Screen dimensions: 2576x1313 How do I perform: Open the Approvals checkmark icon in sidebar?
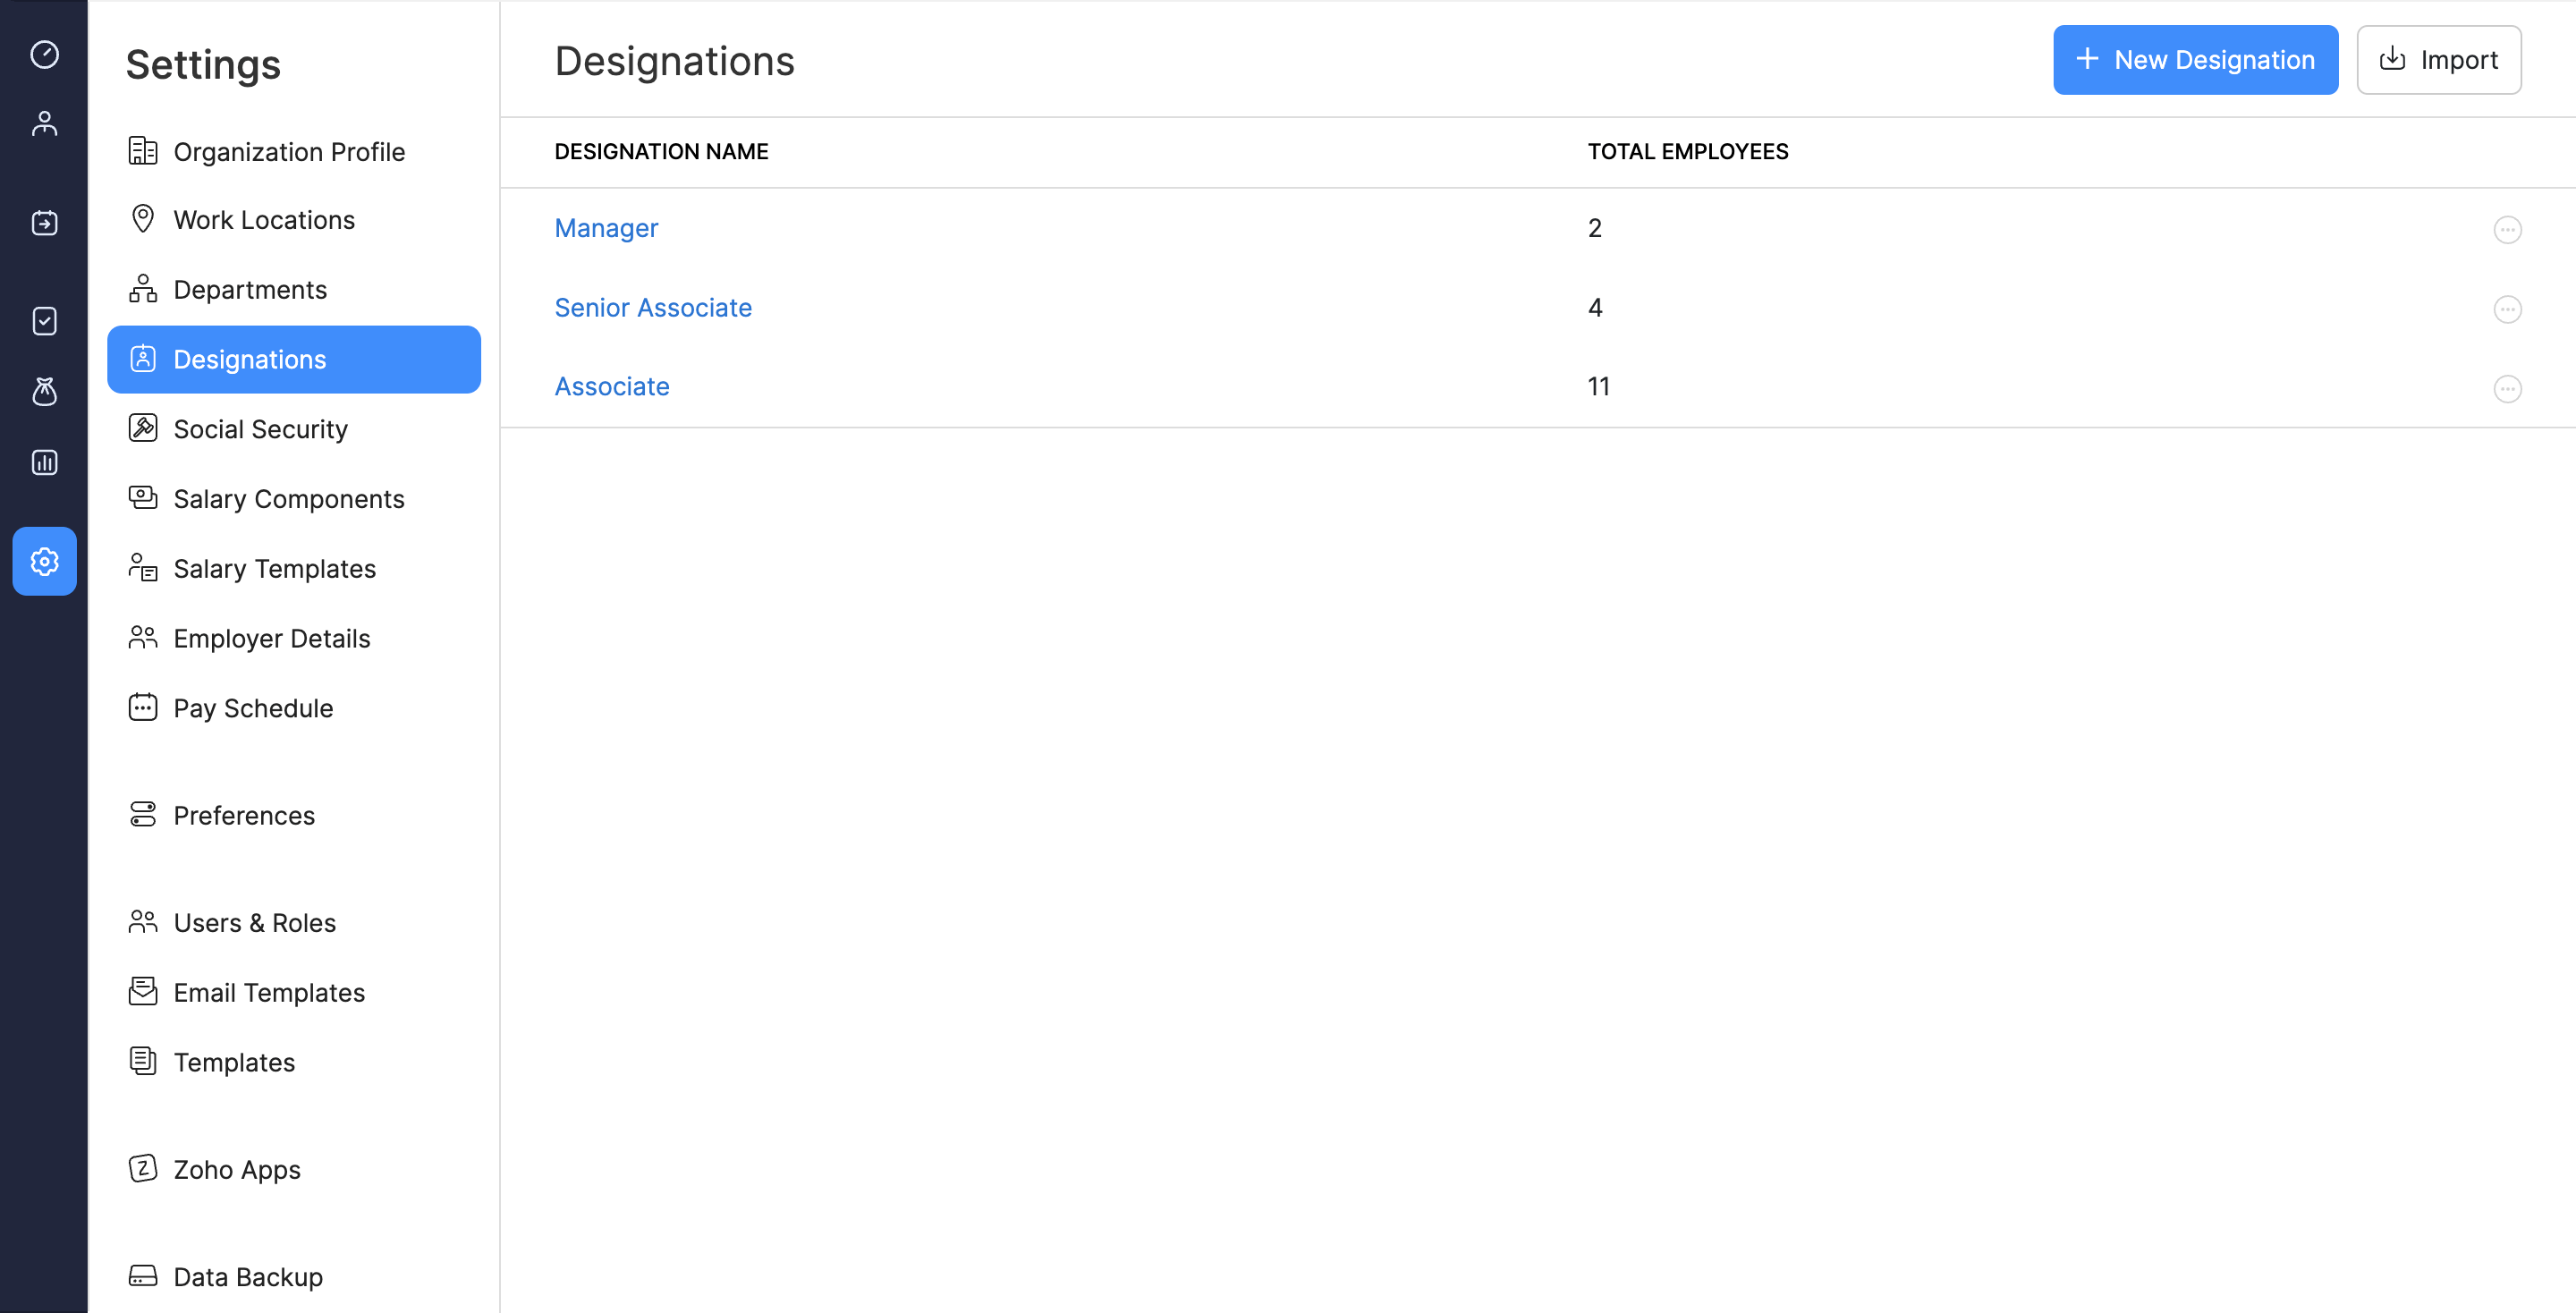click(x=44, y=320)
